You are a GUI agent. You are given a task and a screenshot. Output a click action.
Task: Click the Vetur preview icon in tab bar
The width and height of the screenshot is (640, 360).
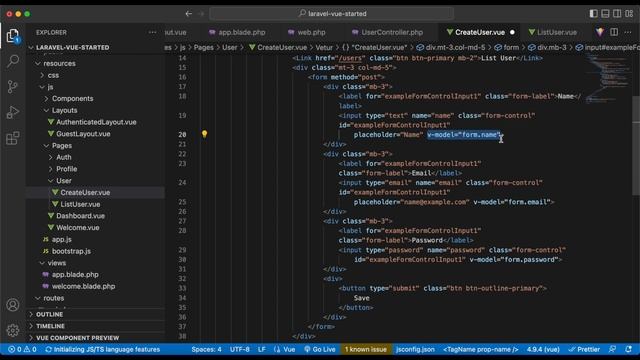(x=600, y=32)
